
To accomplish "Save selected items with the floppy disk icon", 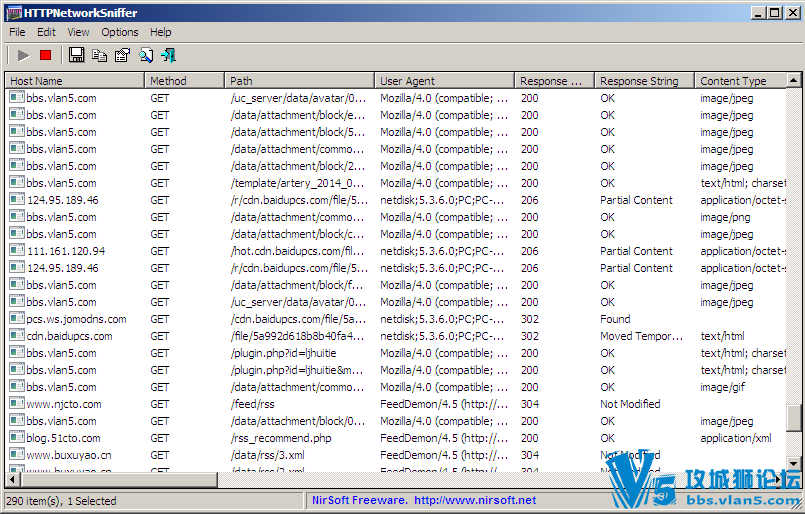I will (76, 55).
